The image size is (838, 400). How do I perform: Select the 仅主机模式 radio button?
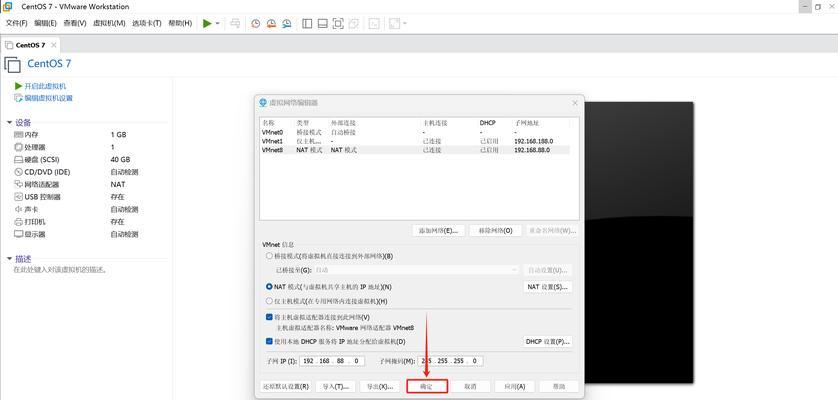tap(269, 301)
